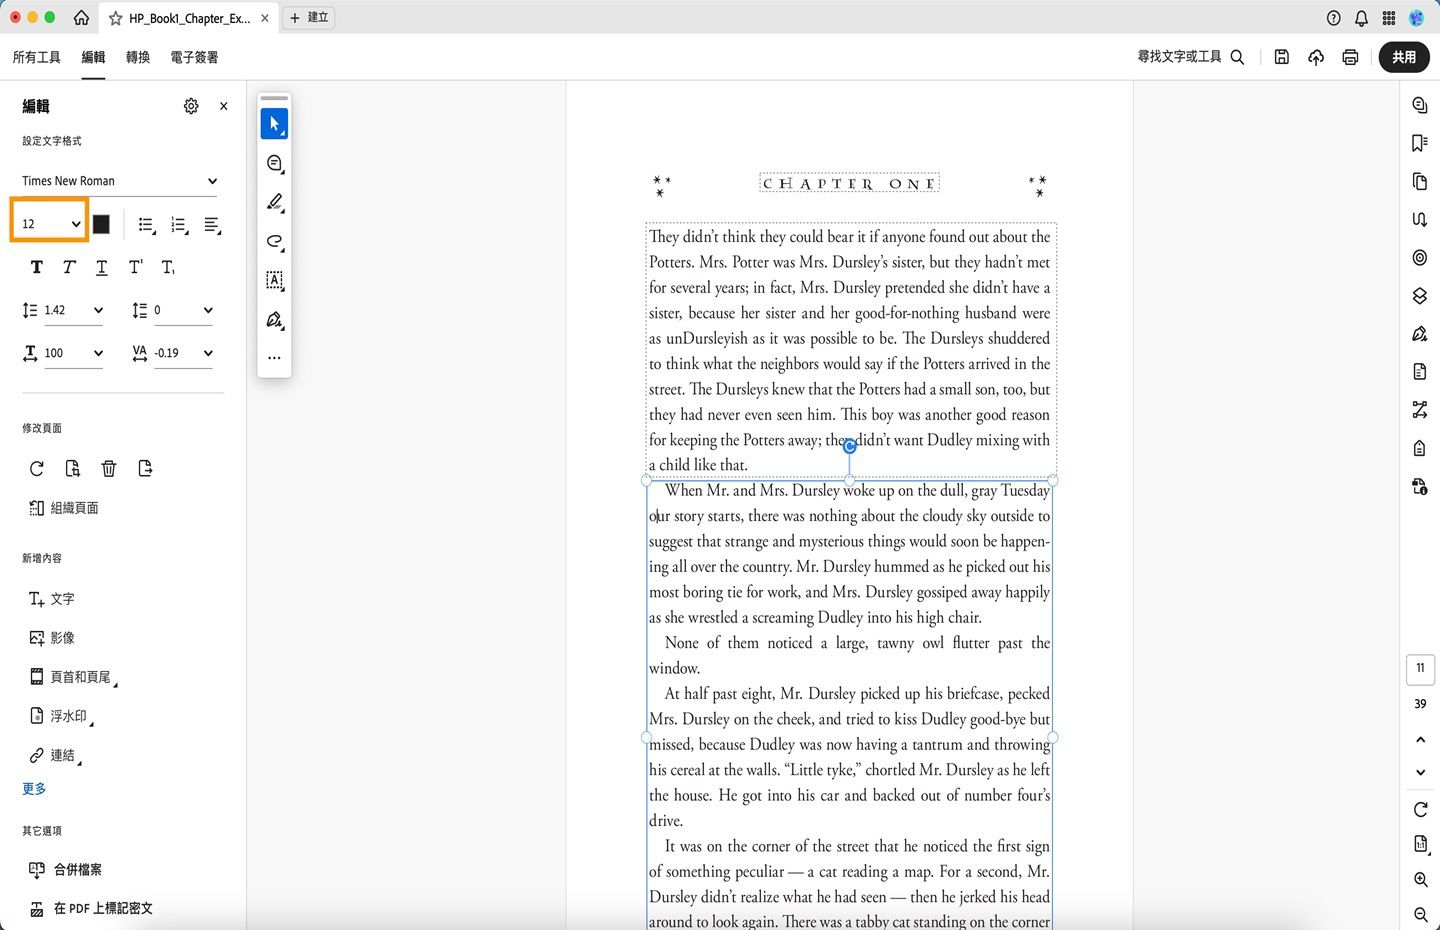Expand line spacing 1.42 dropdown
The height and width of the screenshot is (930, 1440).
(73, 310)
